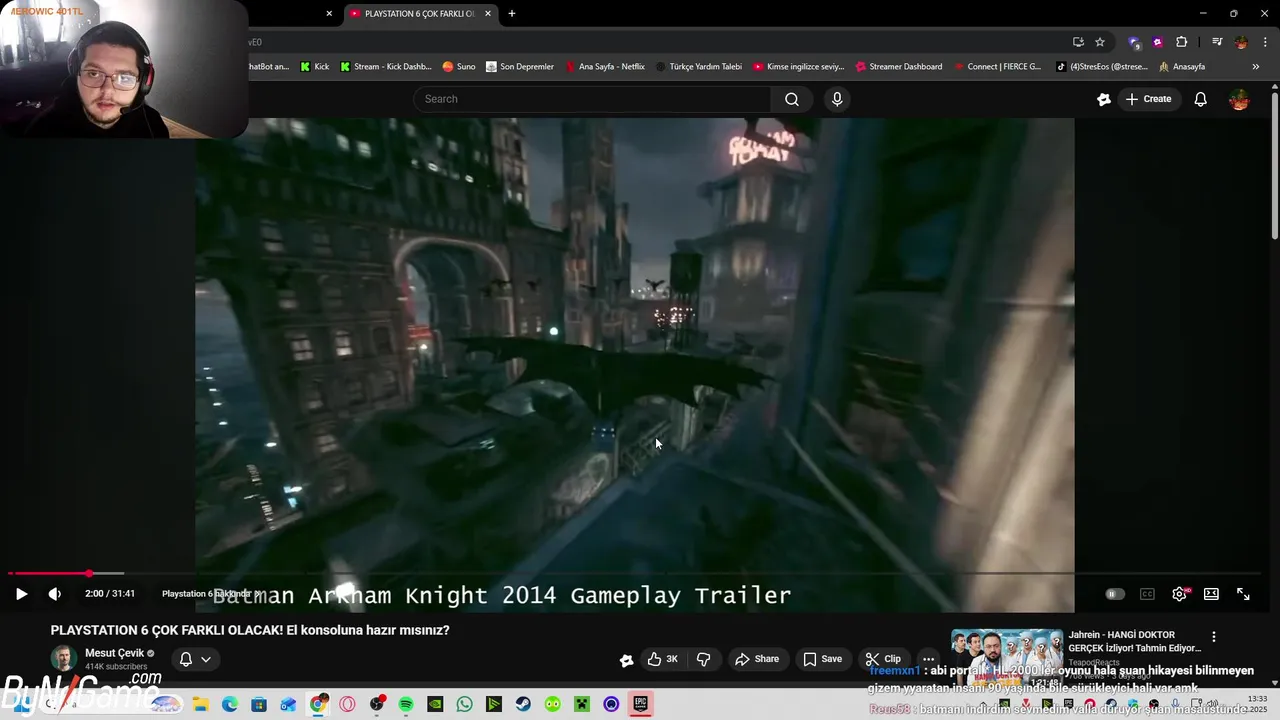
Task: Open File Explorer from taskbar
Action: pyautogui.click(x=200, y=704)
